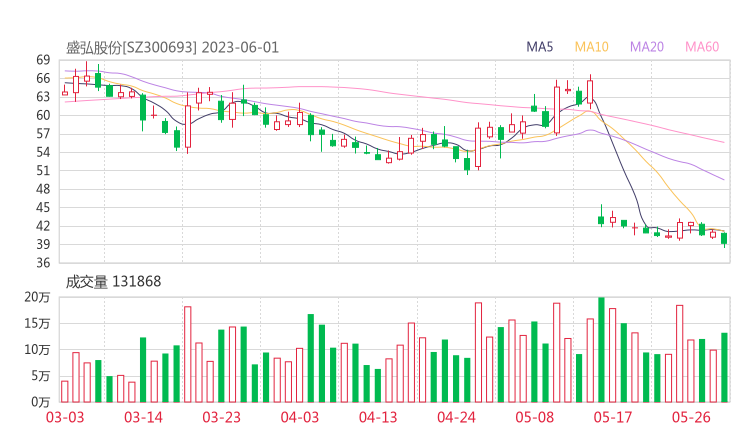
Task: Click the 36 price axis label
Action: [x=43, y=262]
